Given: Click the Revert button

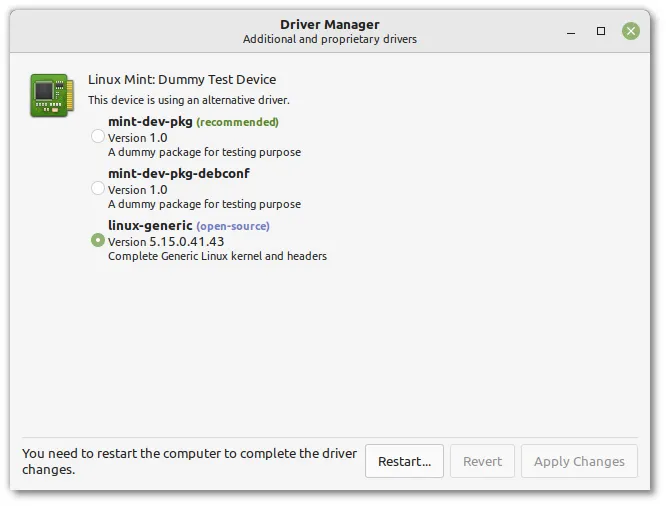Looking at the screenshot, I should 482,461.
